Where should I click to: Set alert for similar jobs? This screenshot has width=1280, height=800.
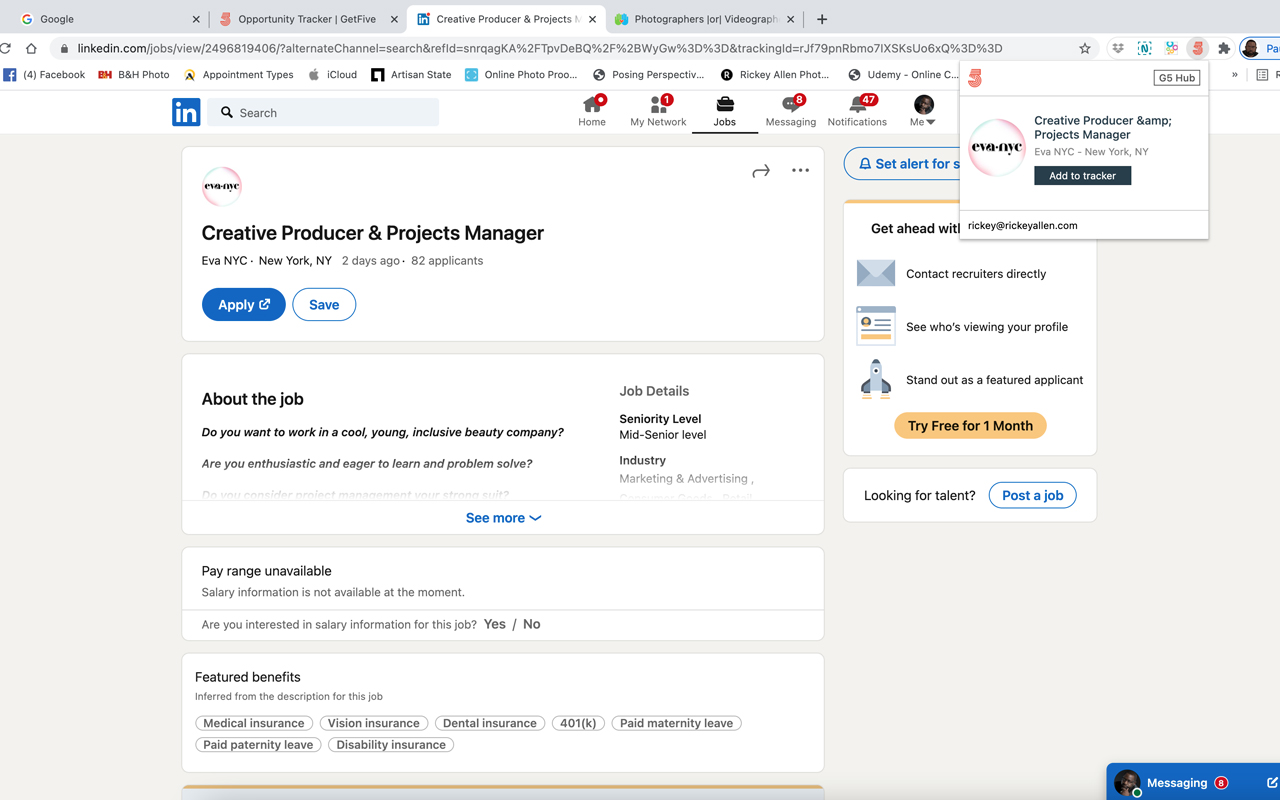[902, 164]
